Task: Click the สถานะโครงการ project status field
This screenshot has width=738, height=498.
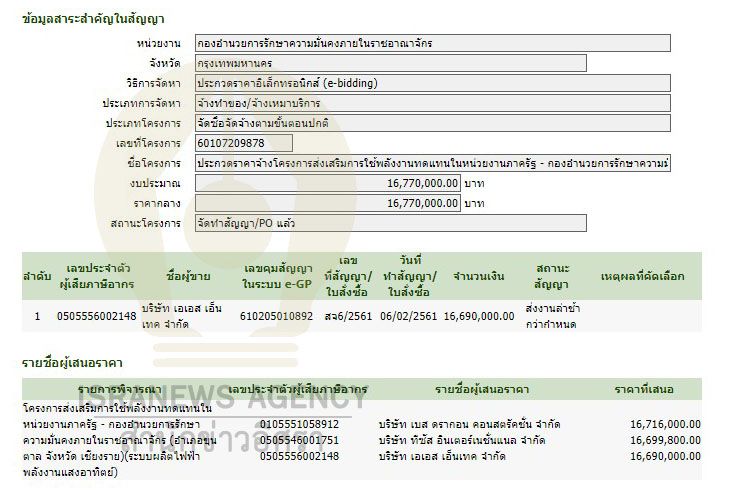Action: click(x=432, y=223)
